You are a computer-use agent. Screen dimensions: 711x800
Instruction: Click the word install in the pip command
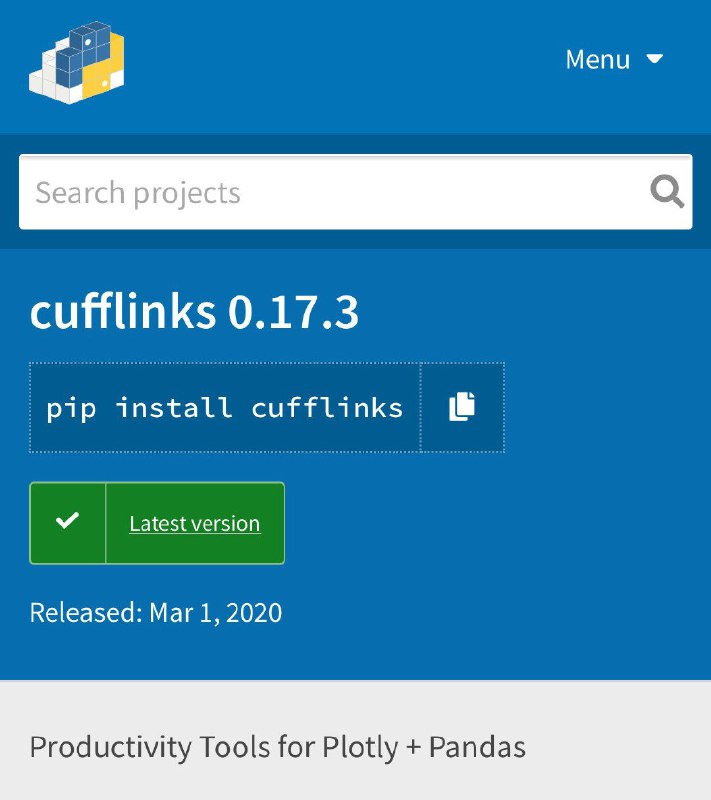click(x=174, y=408)
